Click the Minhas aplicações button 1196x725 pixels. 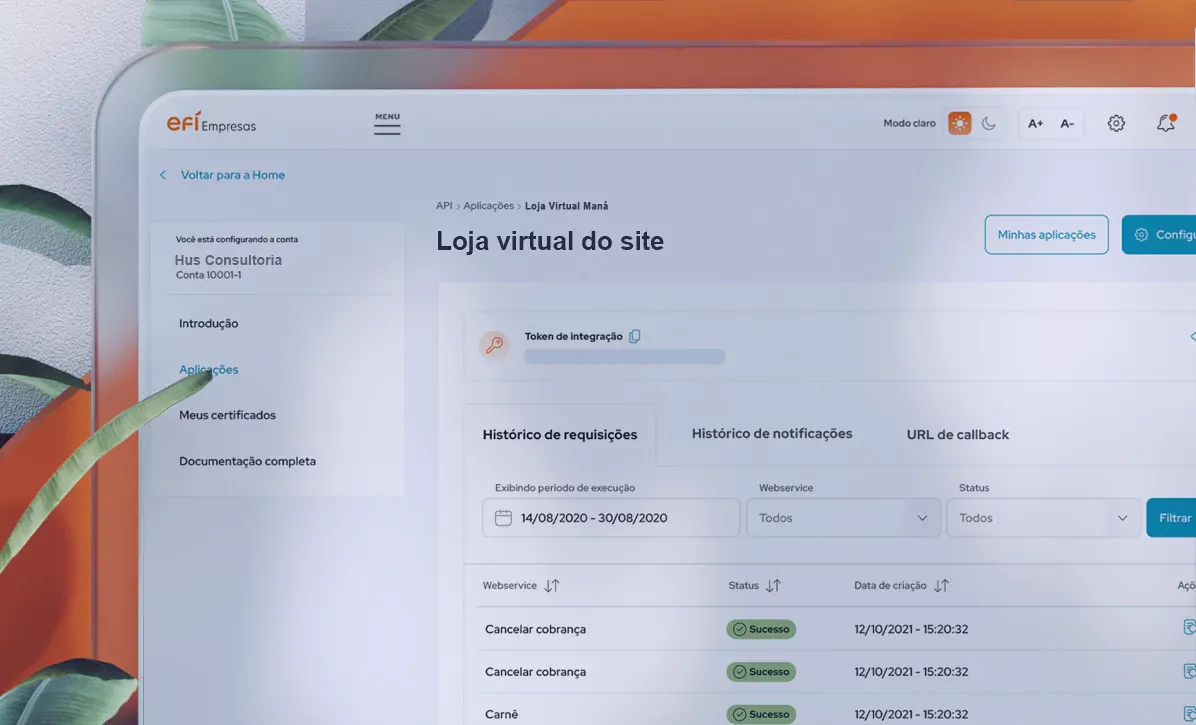1046,235
